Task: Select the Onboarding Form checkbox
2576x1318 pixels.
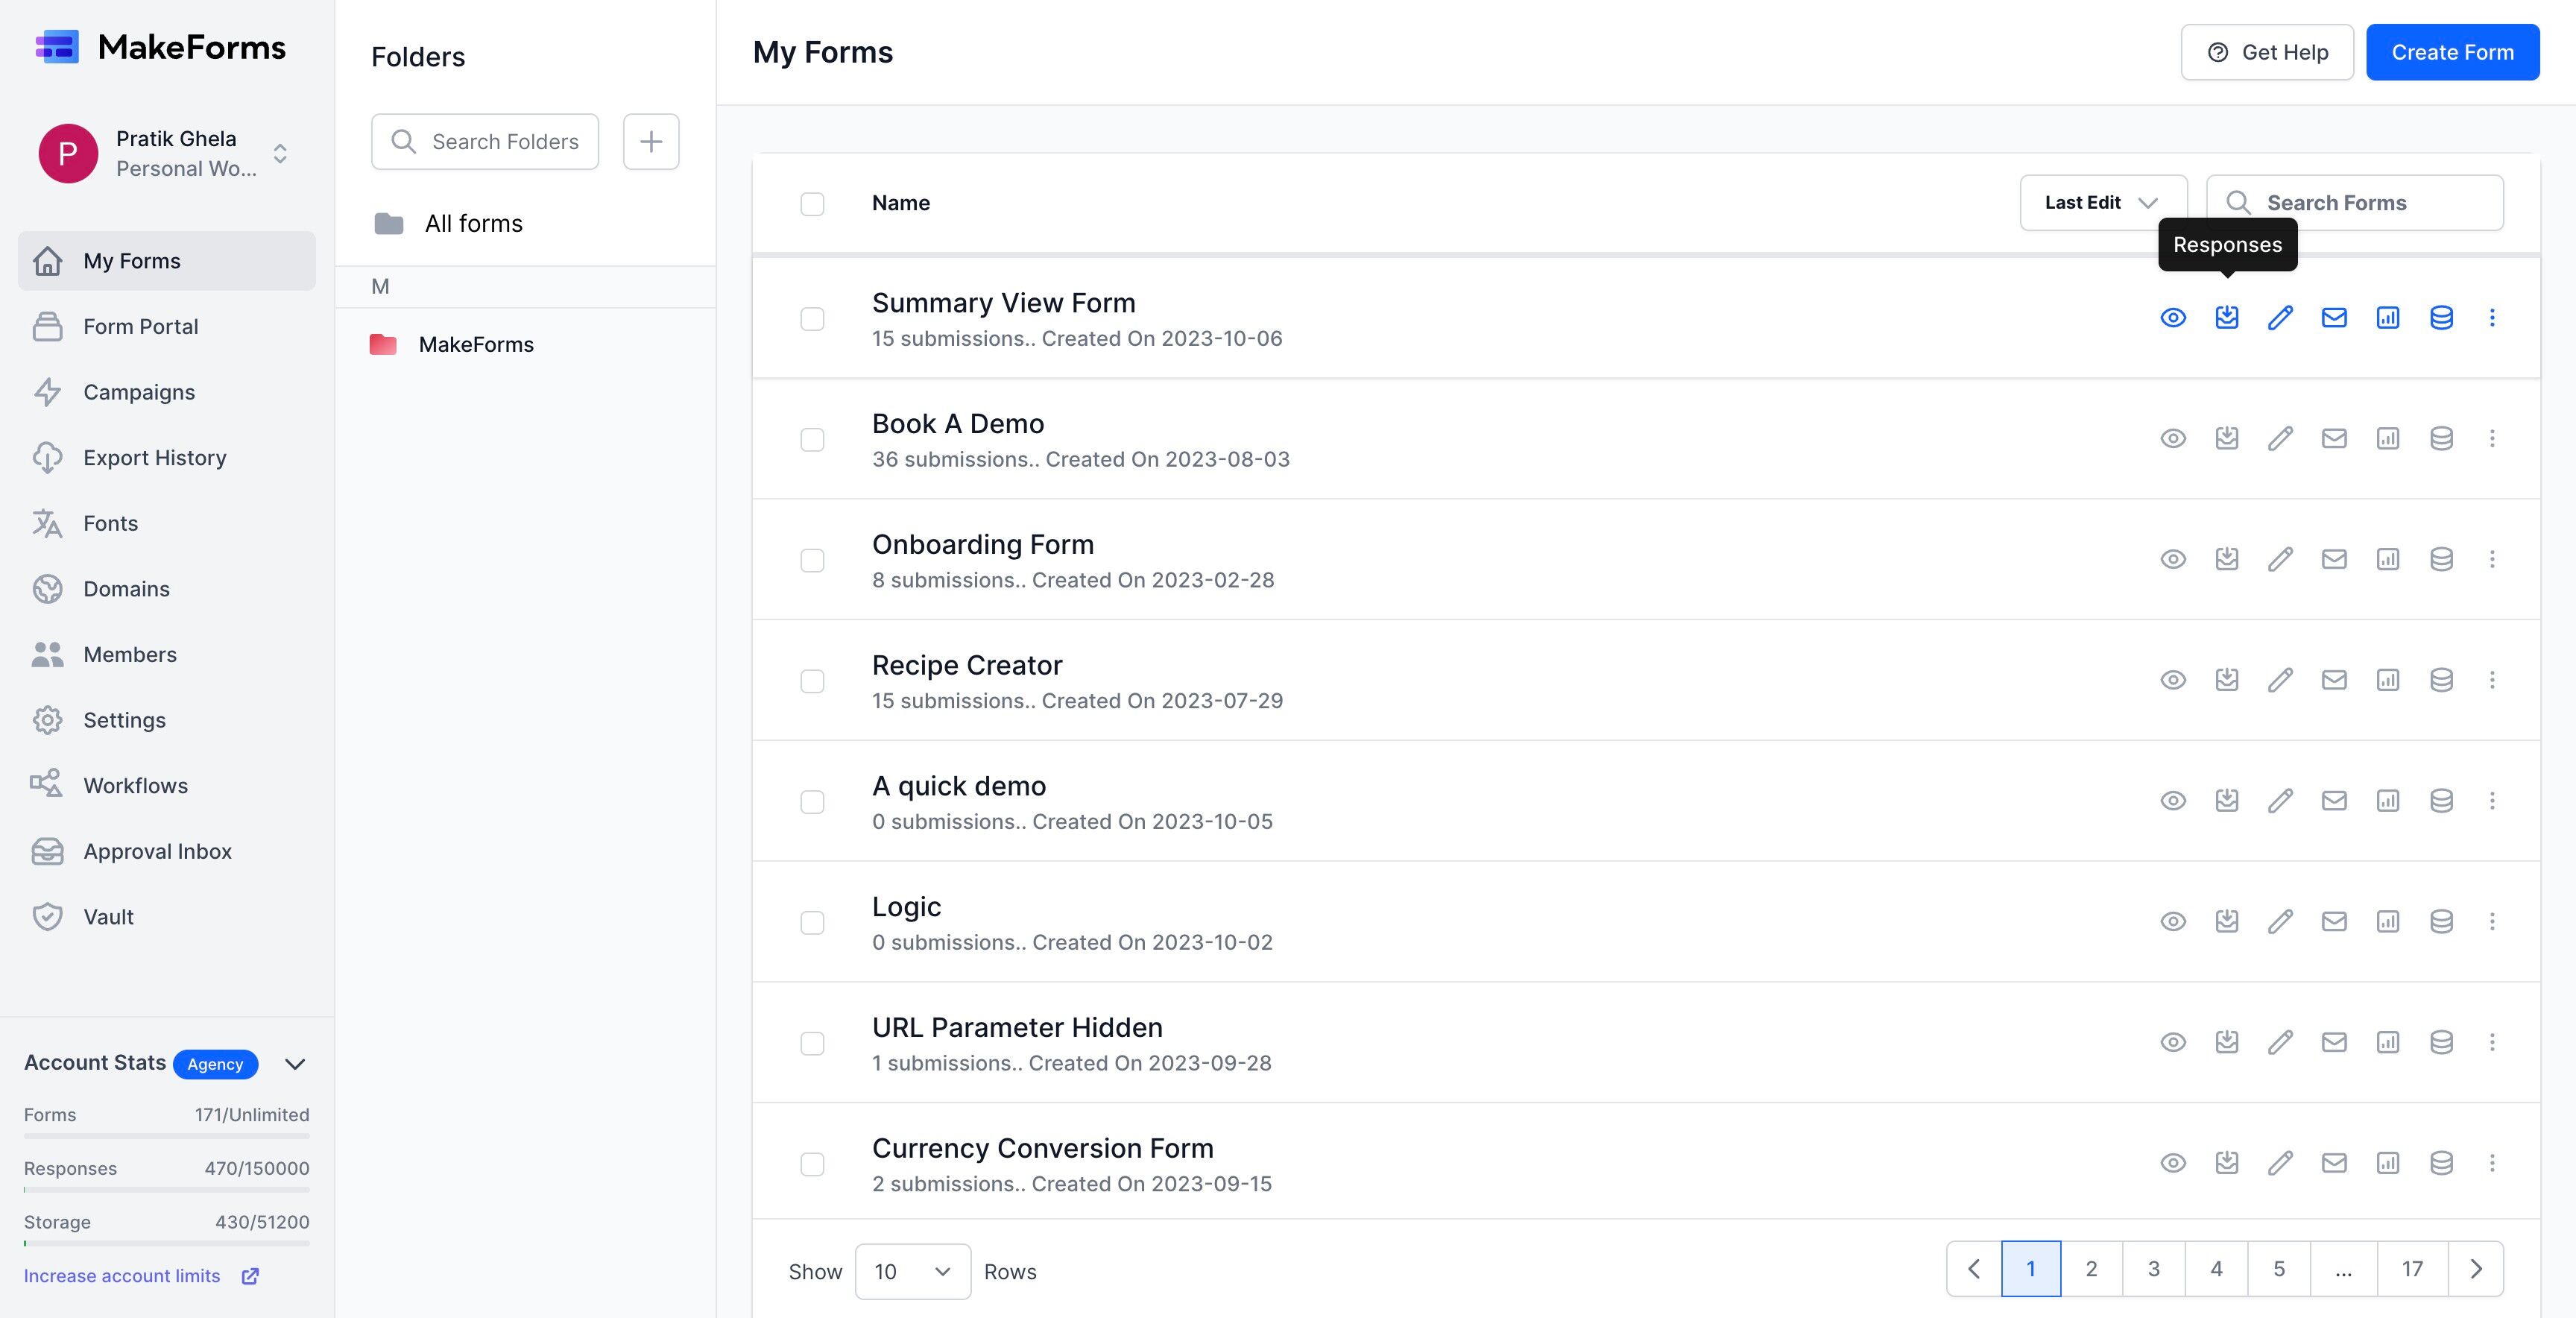Action: click(812, 561)
